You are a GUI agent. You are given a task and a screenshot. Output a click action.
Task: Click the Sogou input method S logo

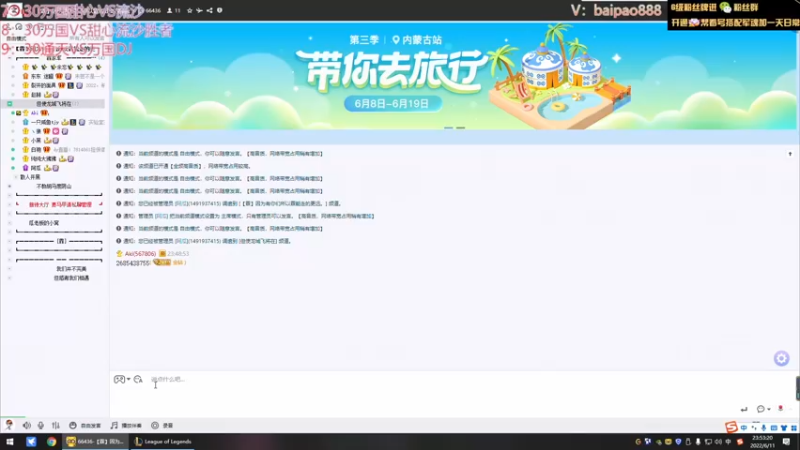[x=731, y=427]
